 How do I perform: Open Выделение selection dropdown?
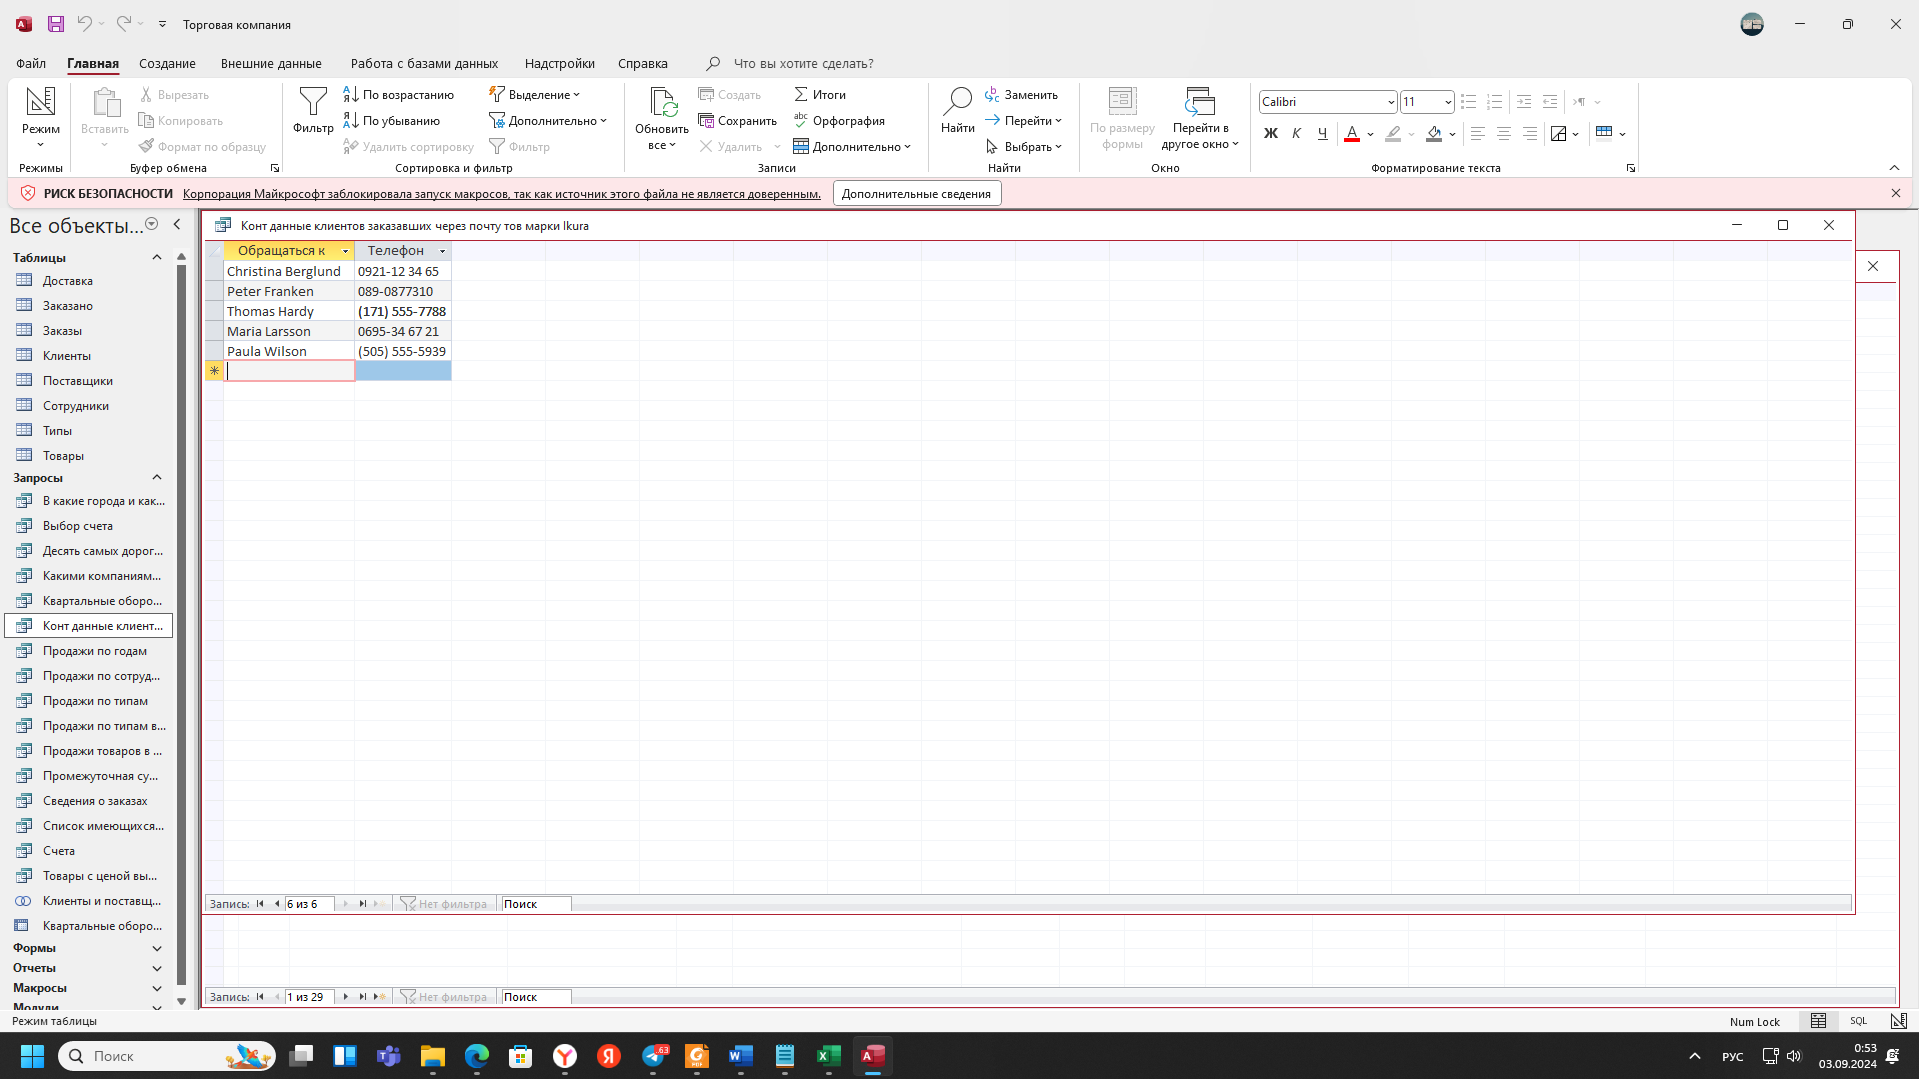coord(535,94)
